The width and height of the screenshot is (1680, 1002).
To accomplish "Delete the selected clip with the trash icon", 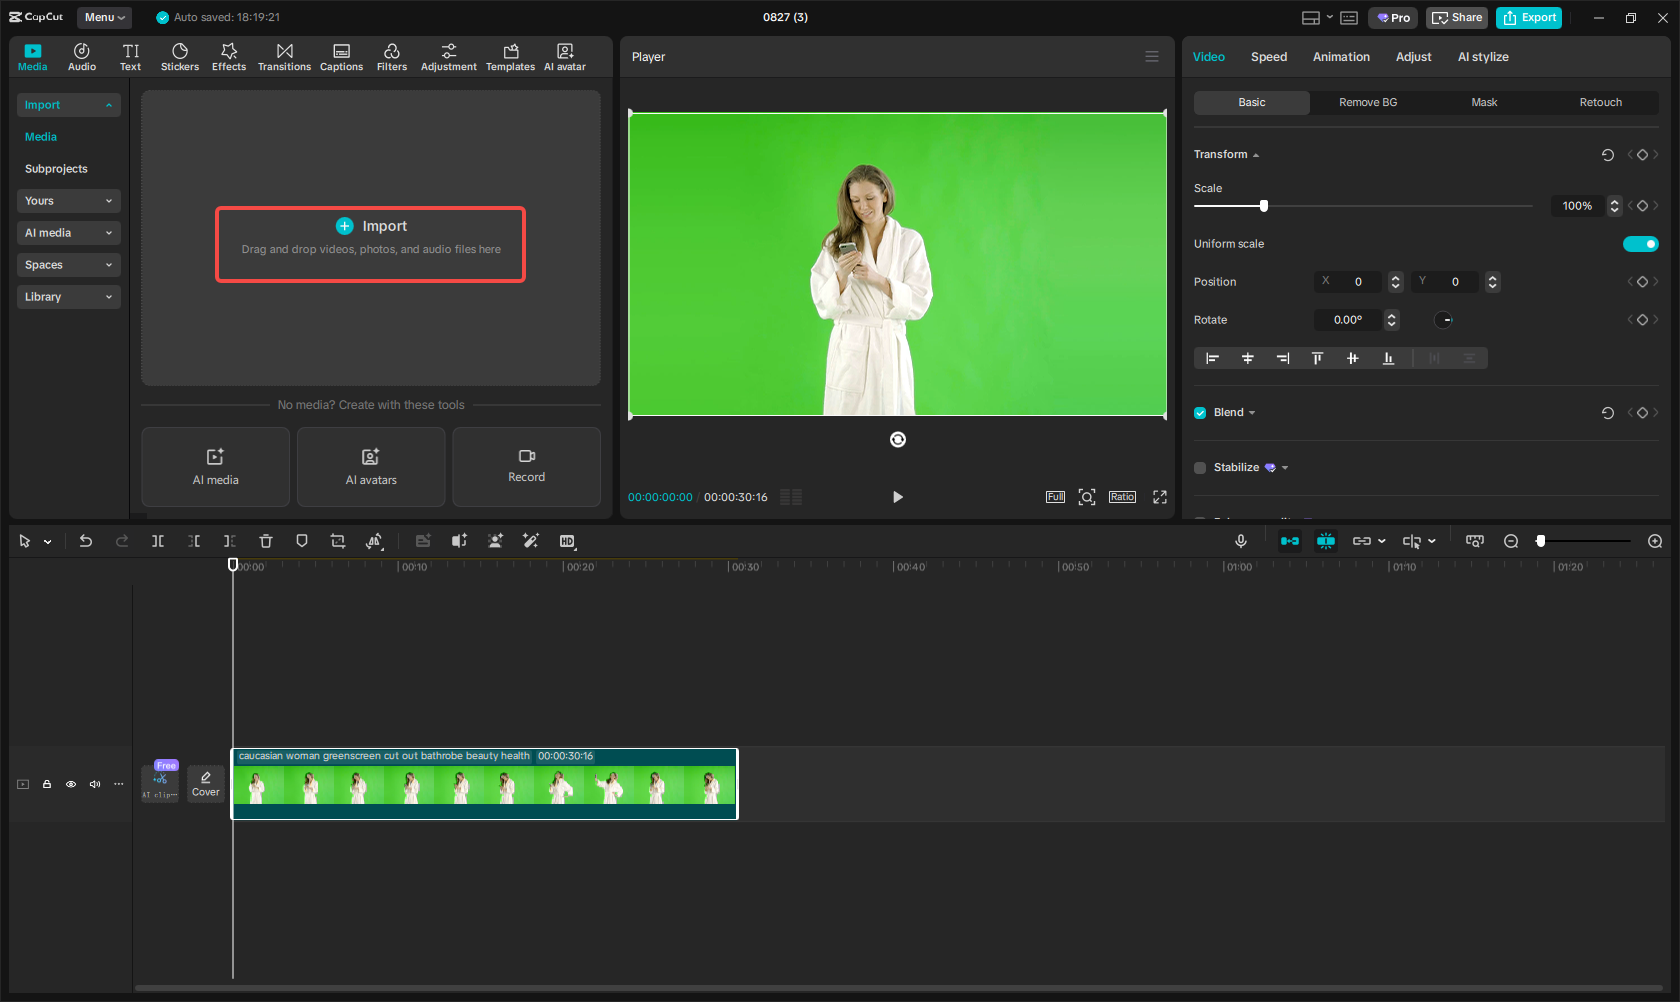I will coord(265,541).
